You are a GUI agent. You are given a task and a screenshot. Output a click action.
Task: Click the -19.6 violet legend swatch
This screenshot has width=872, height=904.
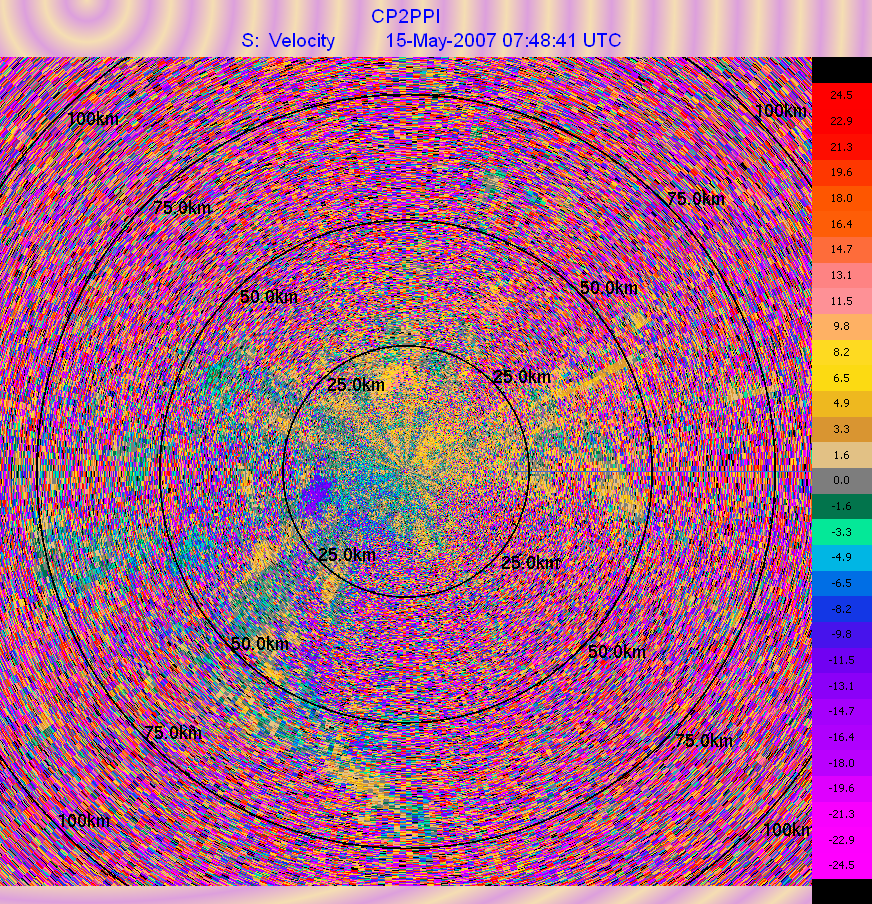coord(841,788)
